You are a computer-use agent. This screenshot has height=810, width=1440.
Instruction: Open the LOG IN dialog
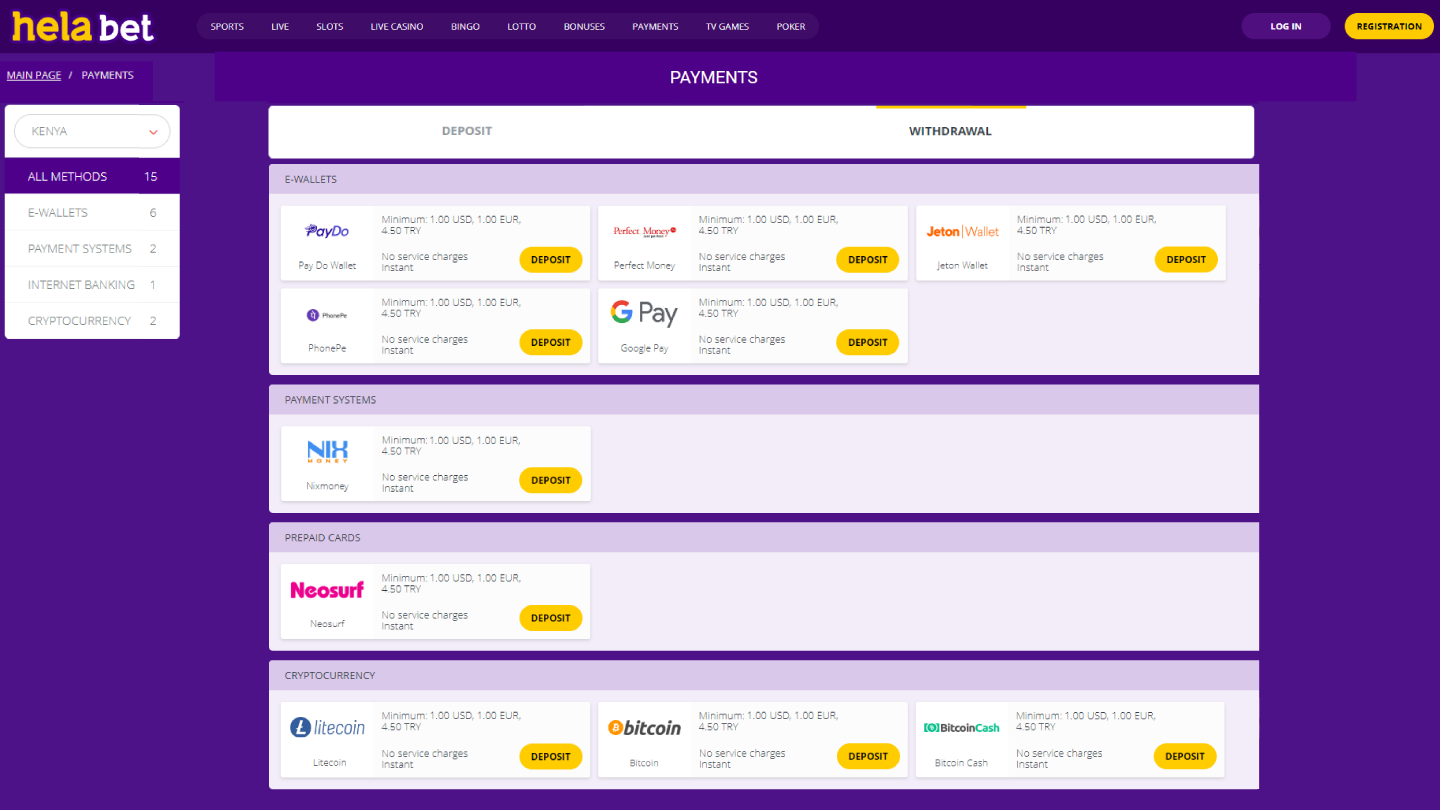1285,26
